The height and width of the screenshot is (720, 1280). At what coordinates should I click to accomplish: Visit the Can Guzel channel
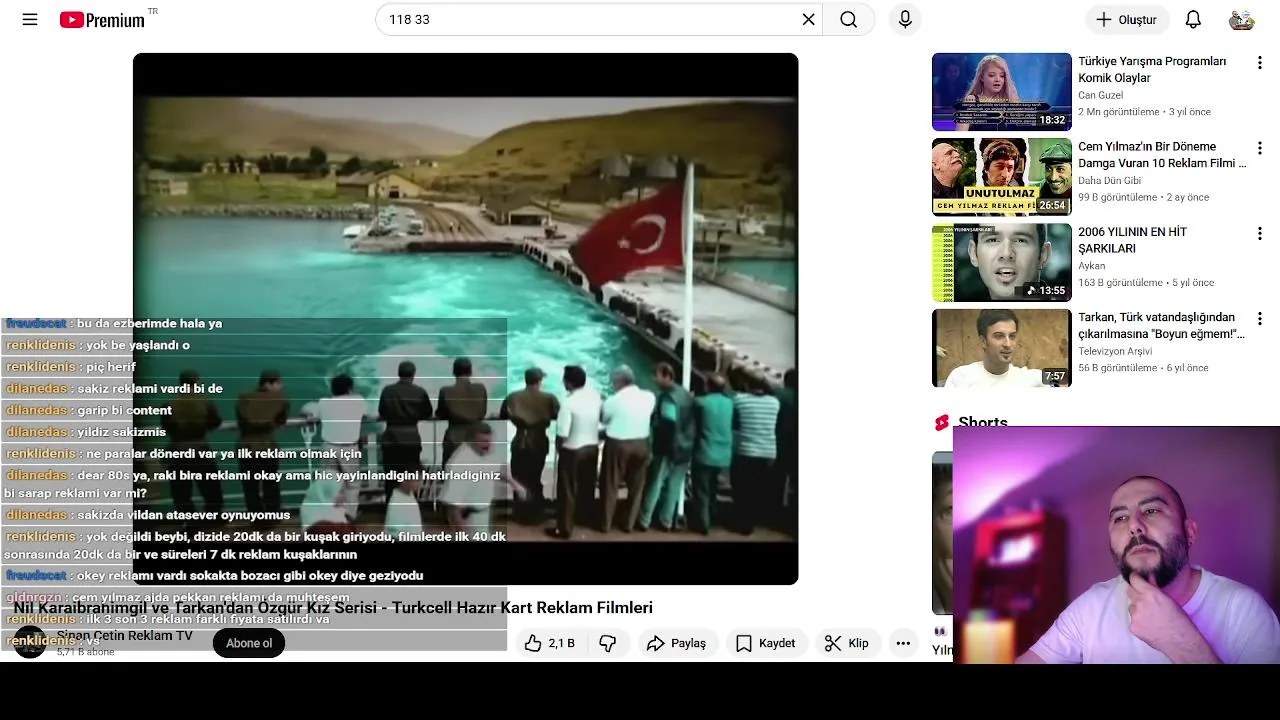(1100, 96)
